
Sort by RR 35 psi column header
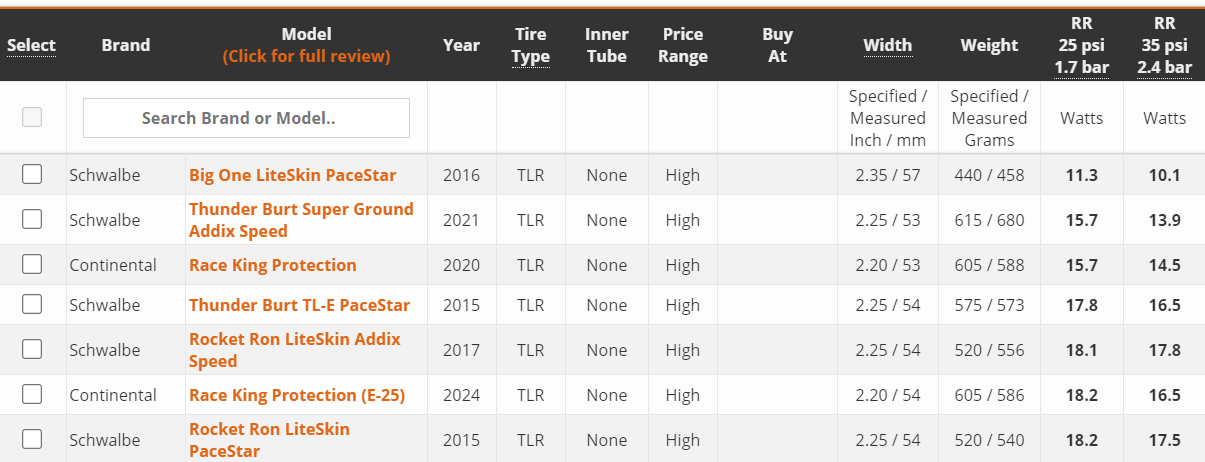1165,45
